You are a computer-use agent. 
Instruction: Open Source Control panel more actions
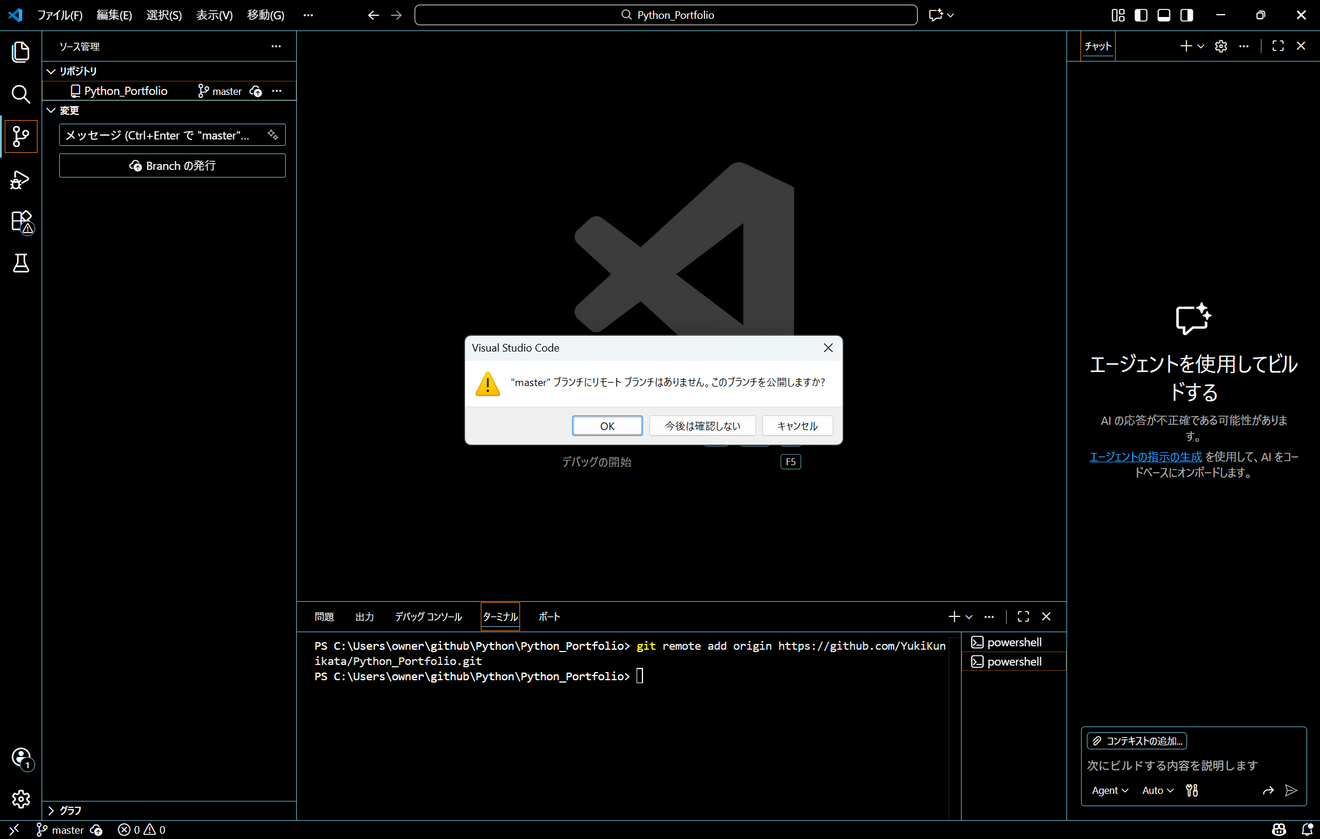tap(276, 46)
